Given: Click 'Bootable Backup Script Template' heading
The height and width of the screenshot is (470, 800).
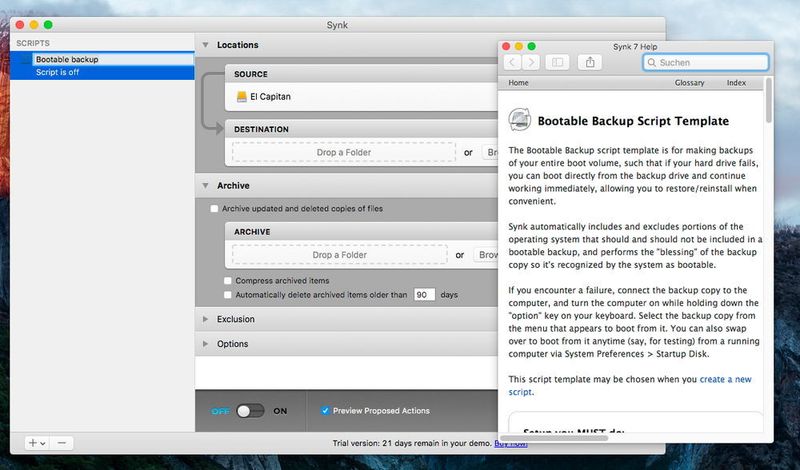Looking at the screenshot, I should [x=633, y=121].
